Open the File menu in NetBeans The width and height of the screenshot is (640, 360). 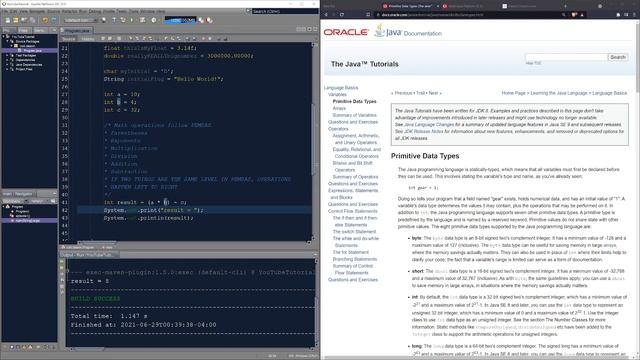coord(4,11)
